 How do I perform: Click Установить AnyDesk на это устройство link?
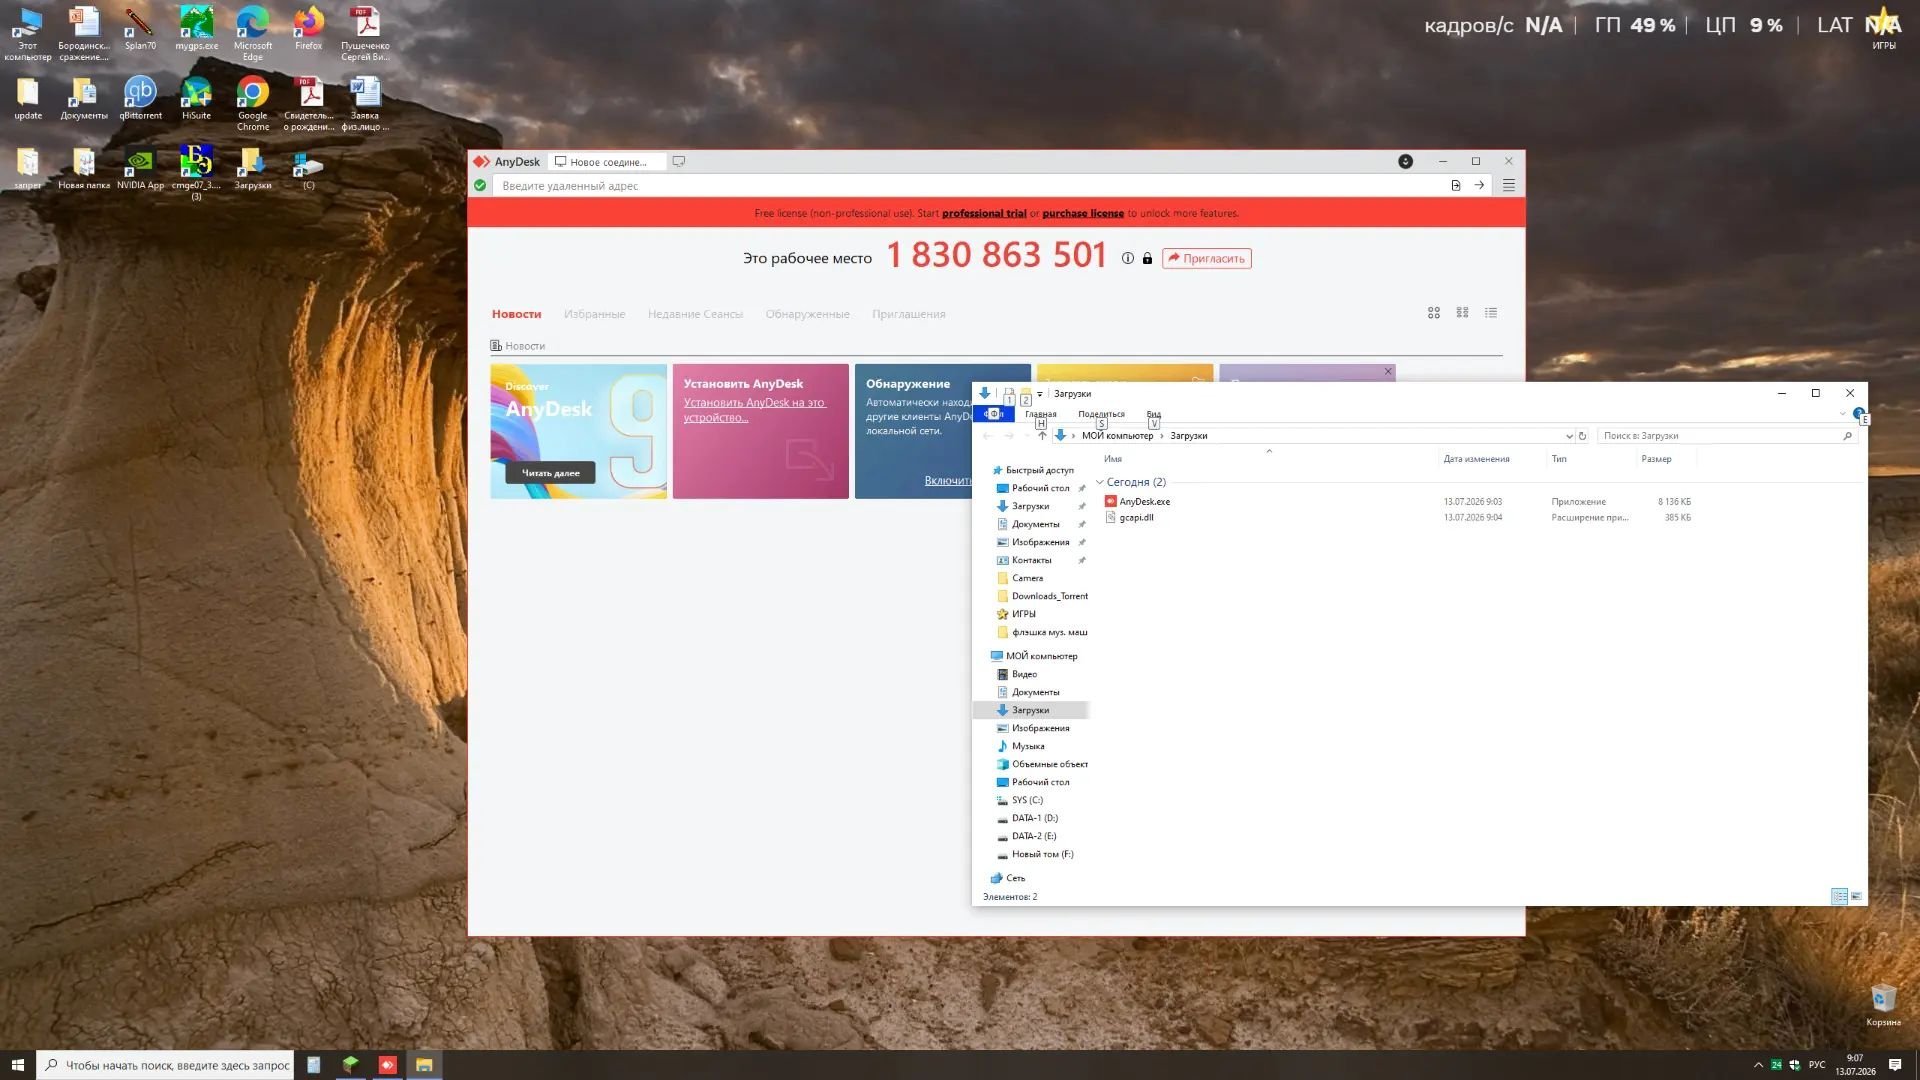(754, 410)
